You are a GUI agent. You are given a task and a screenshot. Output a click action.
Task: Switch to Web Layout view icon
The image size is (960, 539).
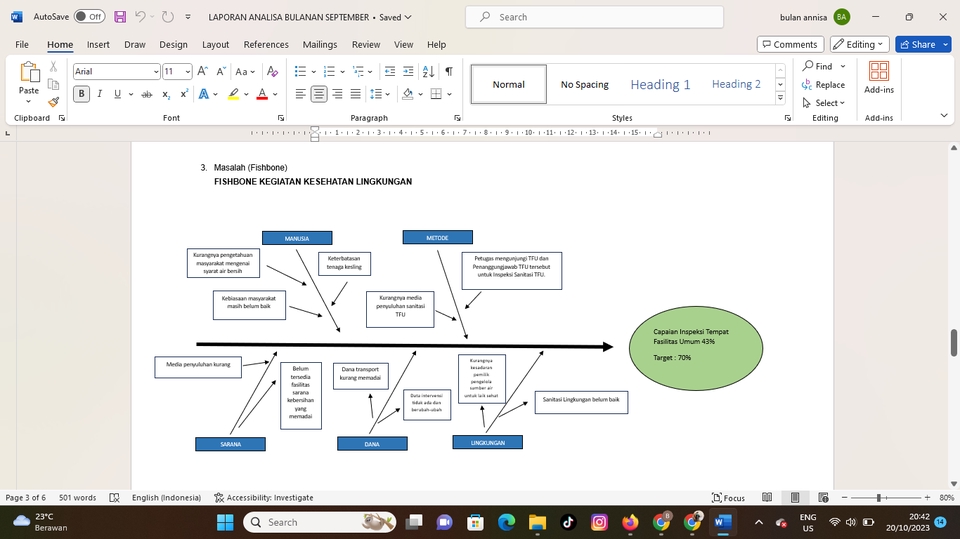pos(823,497)
